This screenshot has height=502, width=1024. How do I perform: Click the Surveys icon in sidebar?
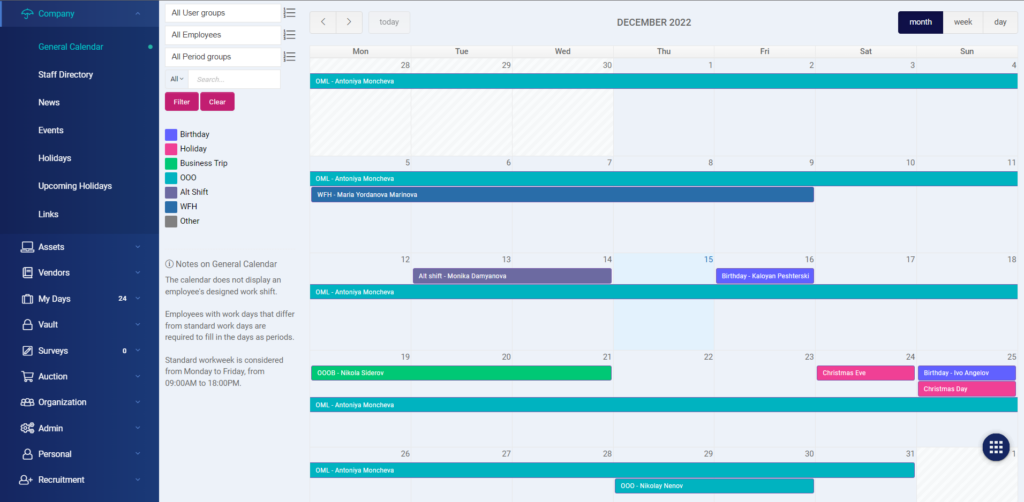point(29,351)
